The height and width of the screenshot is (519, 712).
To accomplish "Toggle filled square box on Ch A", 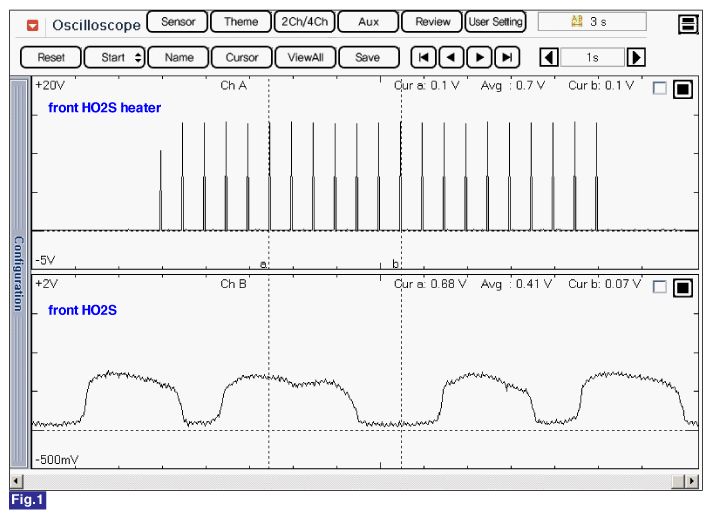I will point(682,89).
